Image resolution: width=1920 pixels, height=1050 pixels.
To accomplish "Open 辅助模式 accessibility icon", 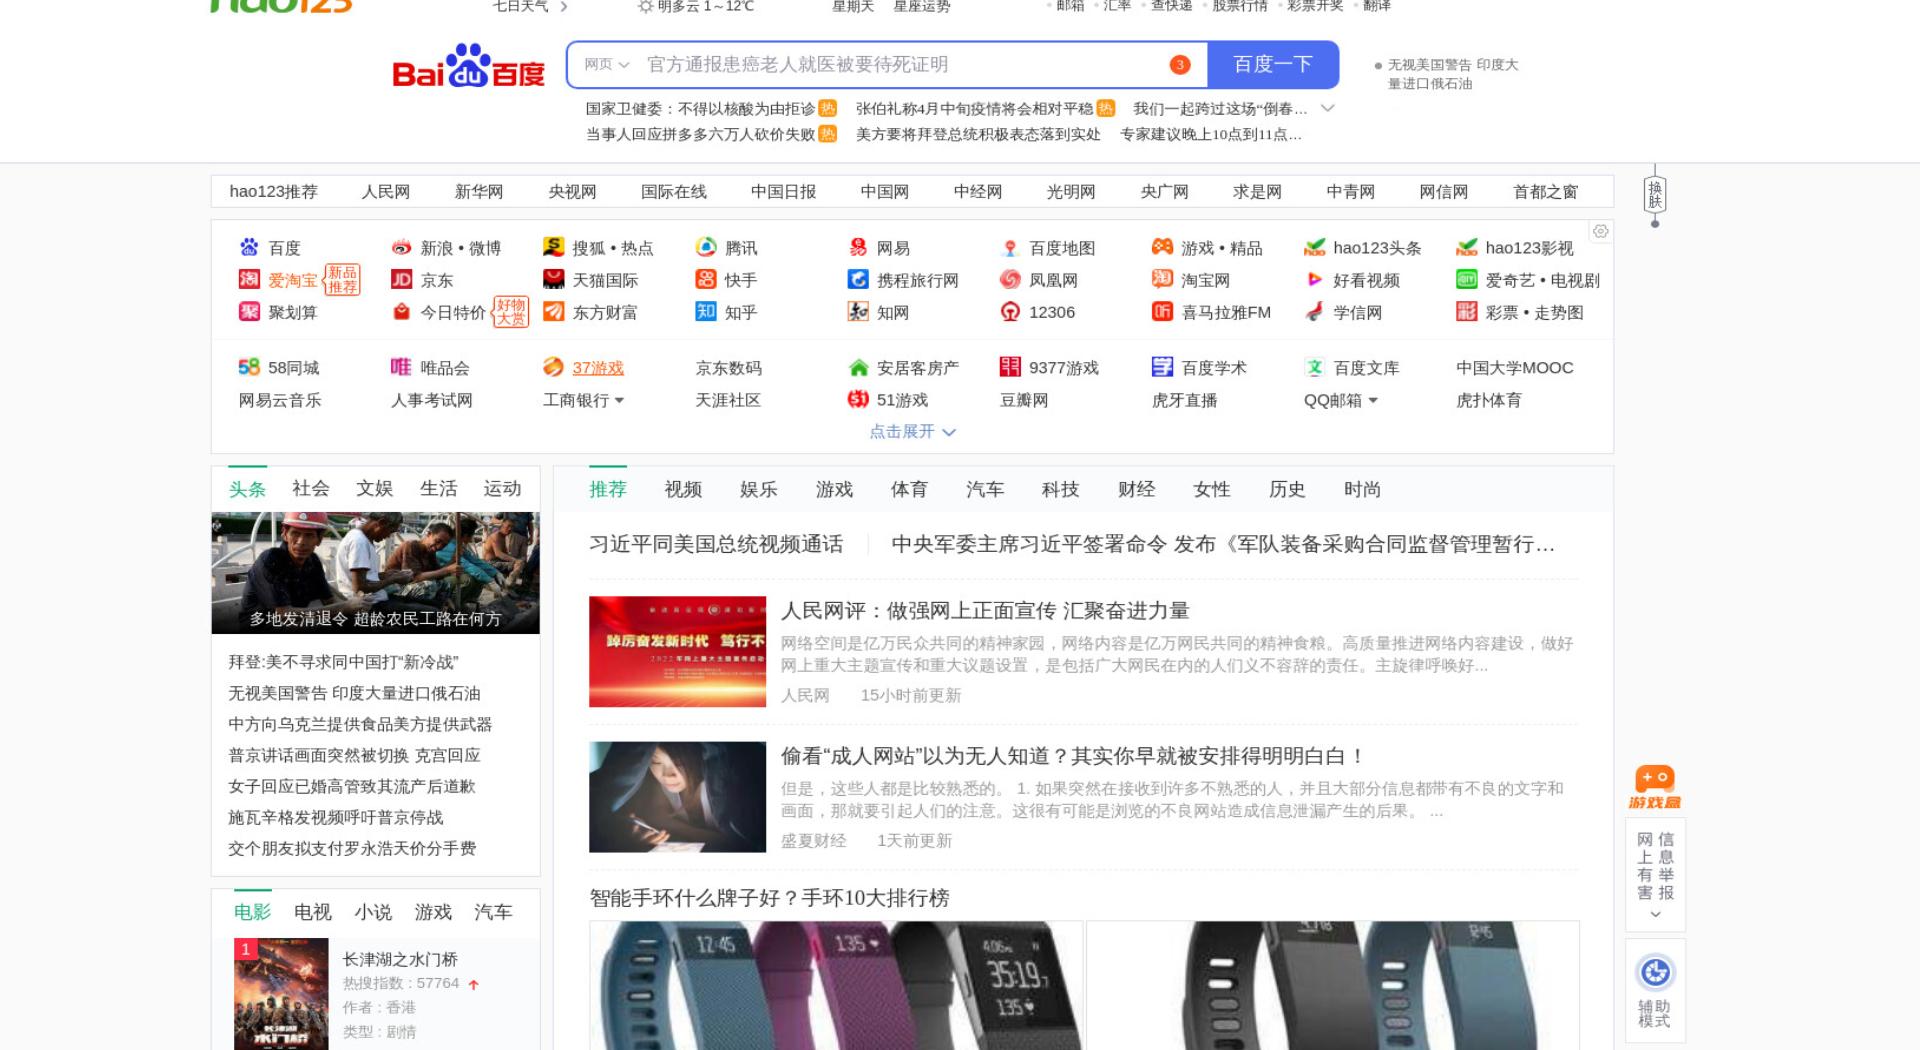I will [x=1655, y=972].
